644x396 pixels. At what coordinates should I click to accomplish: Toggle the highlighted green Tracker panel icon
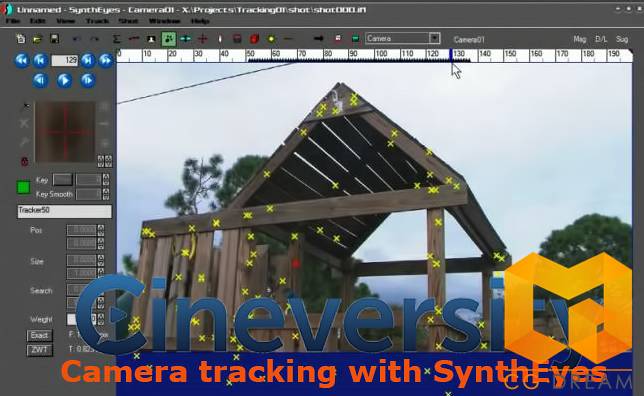[168, 39]
